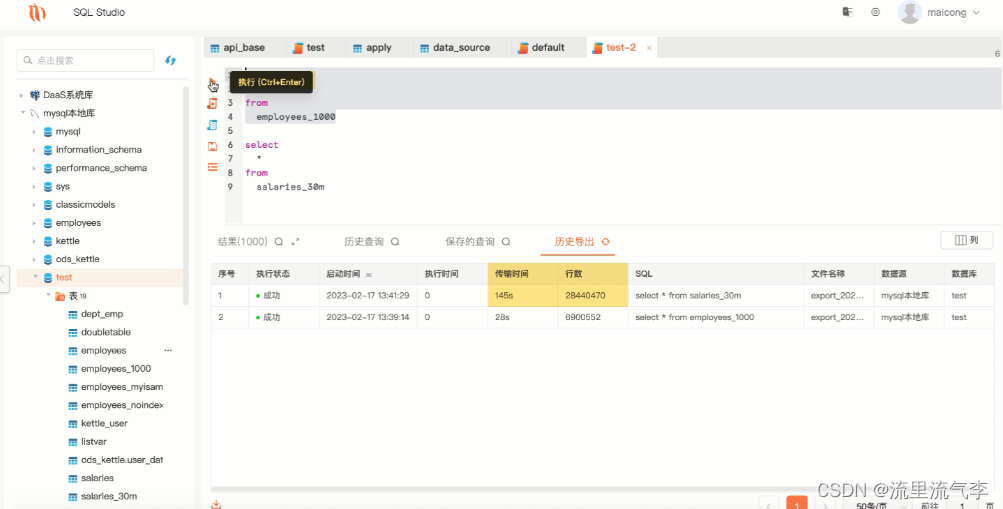Switch to the apply tab
The height and width of the screenshot is (509, 1003).
pos(372,47)
